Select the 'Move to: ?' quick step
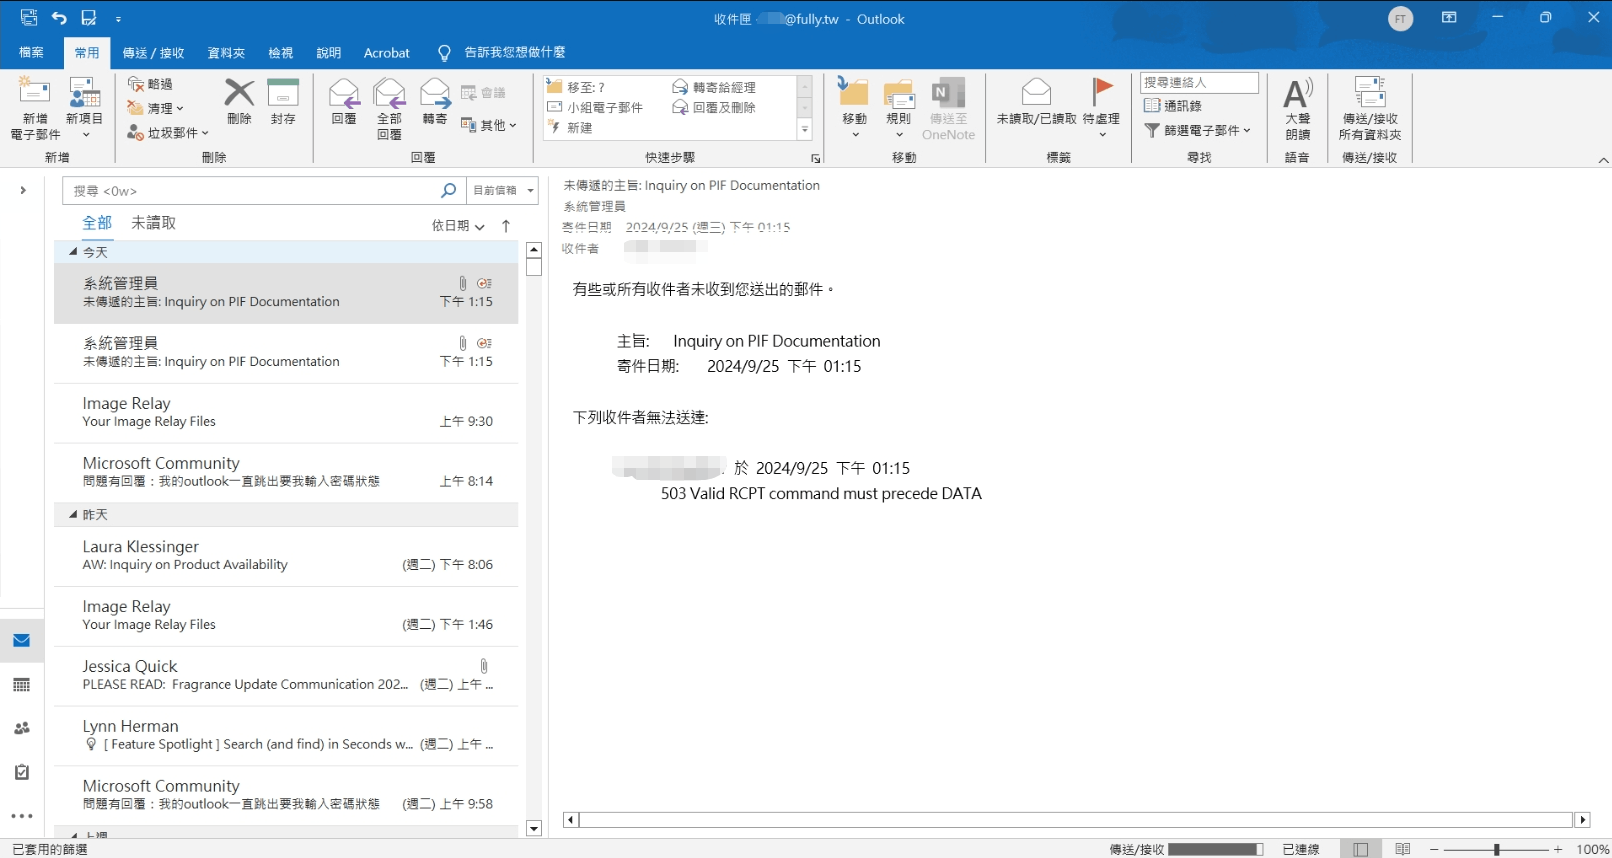Screen dimensions: 1612x858 [576, 87]
